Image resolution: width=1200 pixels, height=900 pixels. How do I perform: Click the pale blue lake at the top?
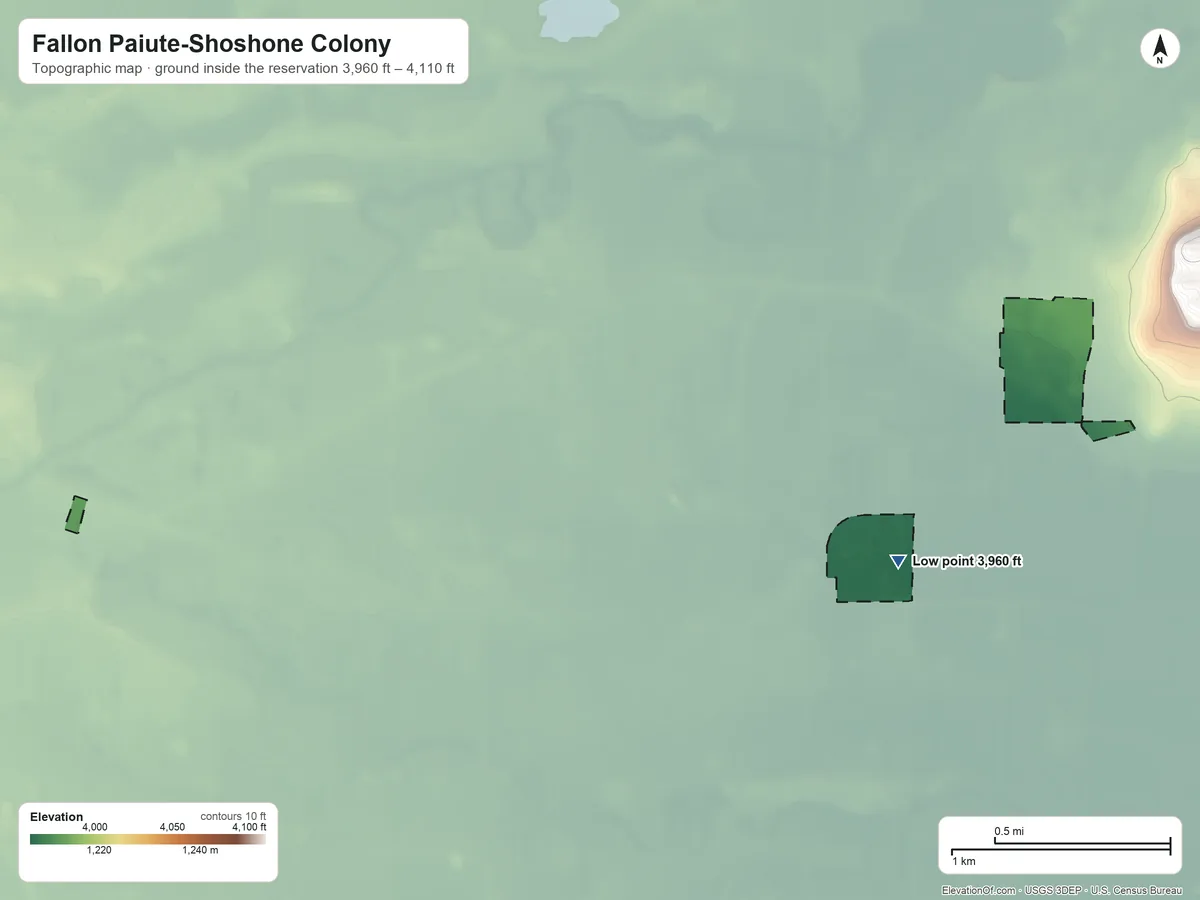[578, 17]
